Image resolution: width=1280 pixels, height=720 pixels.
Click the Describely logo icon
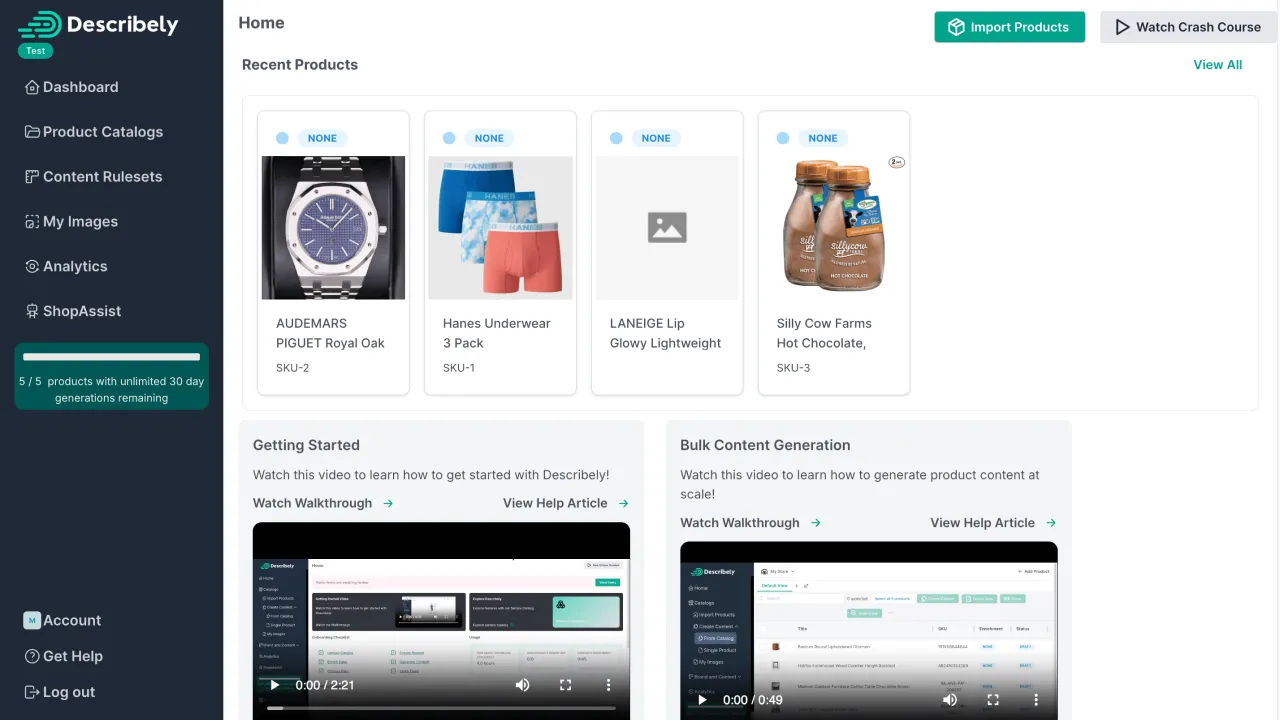point(40,25)
